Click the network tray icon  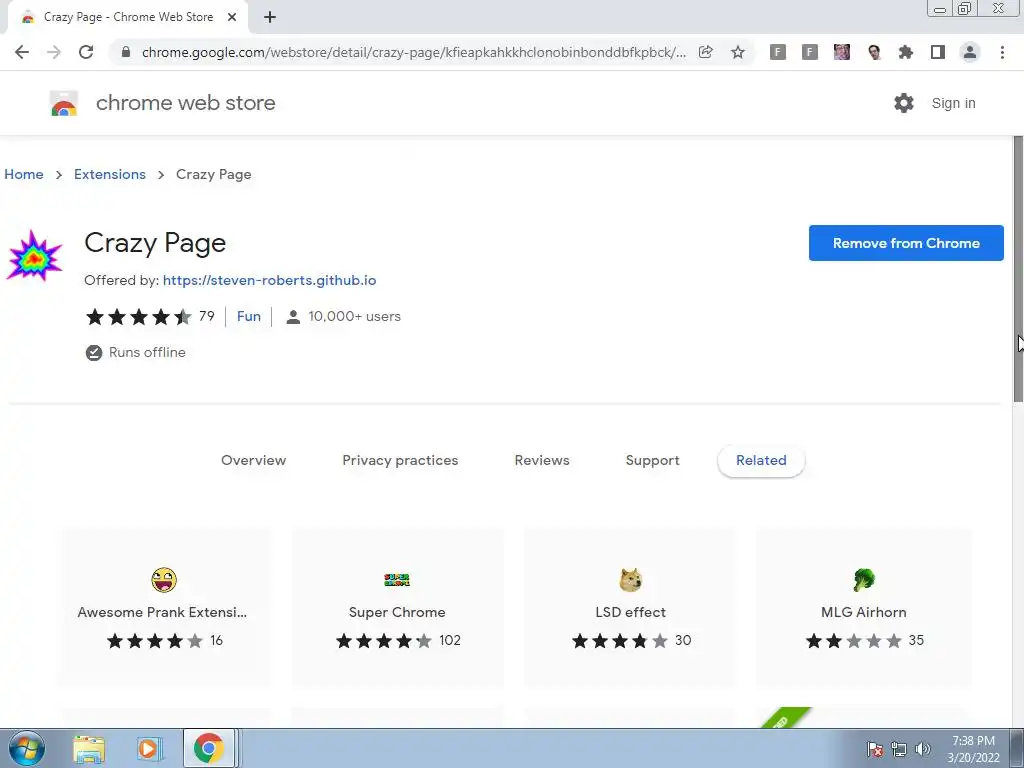coord(899,749)
